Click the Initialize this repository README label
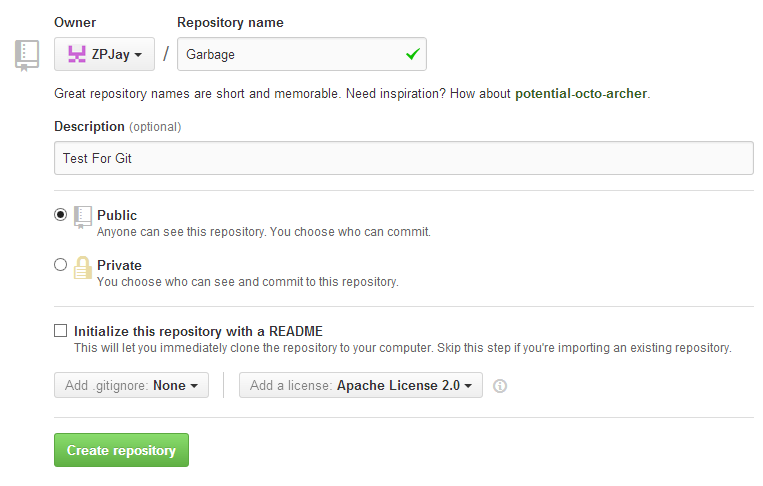763x486 pixels. pos(198,331)
